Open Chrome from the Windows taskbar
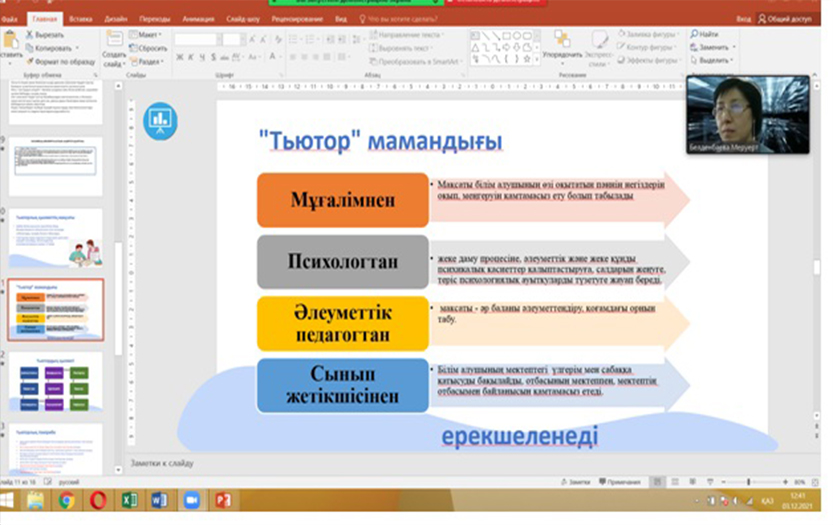The image size is (833, 525). [66, 500]
